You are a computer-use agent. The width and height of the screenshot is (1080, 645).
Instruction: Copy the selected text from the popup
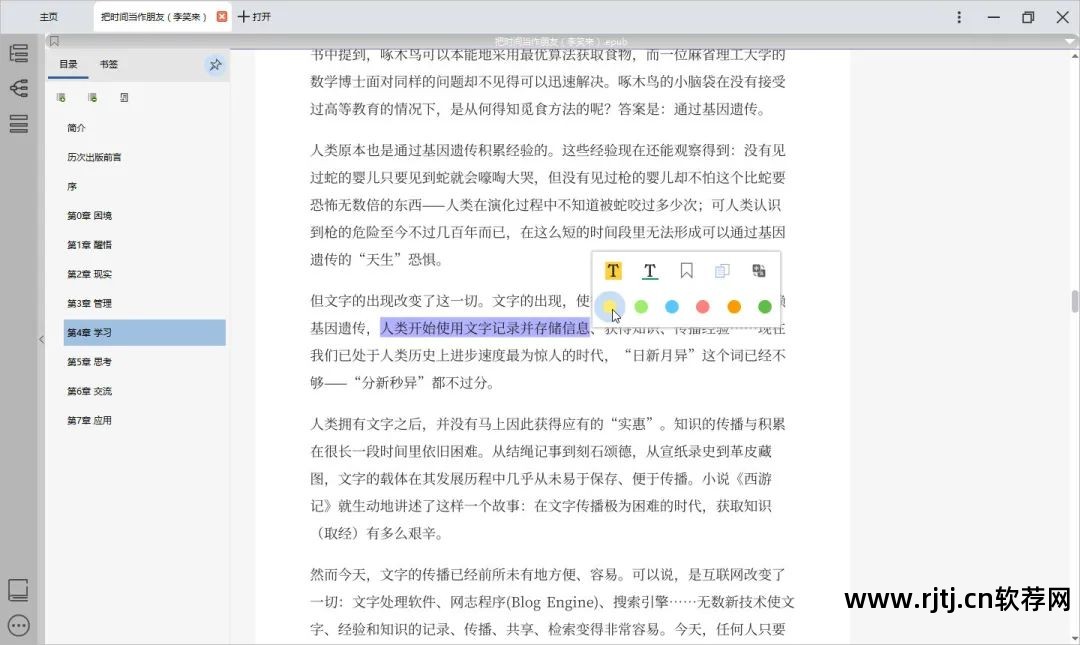(x=723, y=270)
